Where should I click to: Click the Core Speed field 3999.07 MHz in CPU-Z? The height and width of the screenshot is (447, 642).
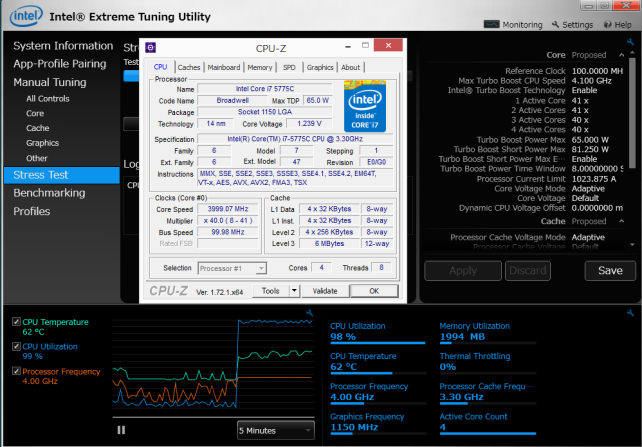coord(228,209)
